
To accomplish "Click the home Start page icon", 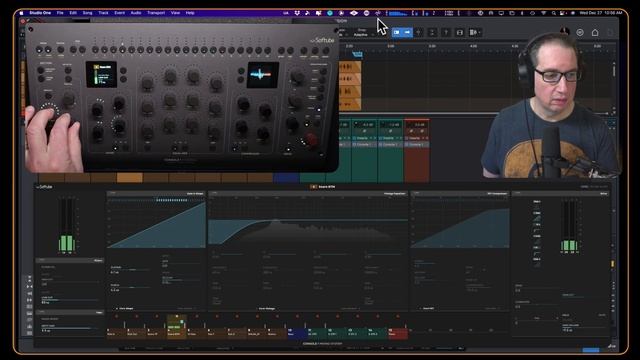I will 595,32.
